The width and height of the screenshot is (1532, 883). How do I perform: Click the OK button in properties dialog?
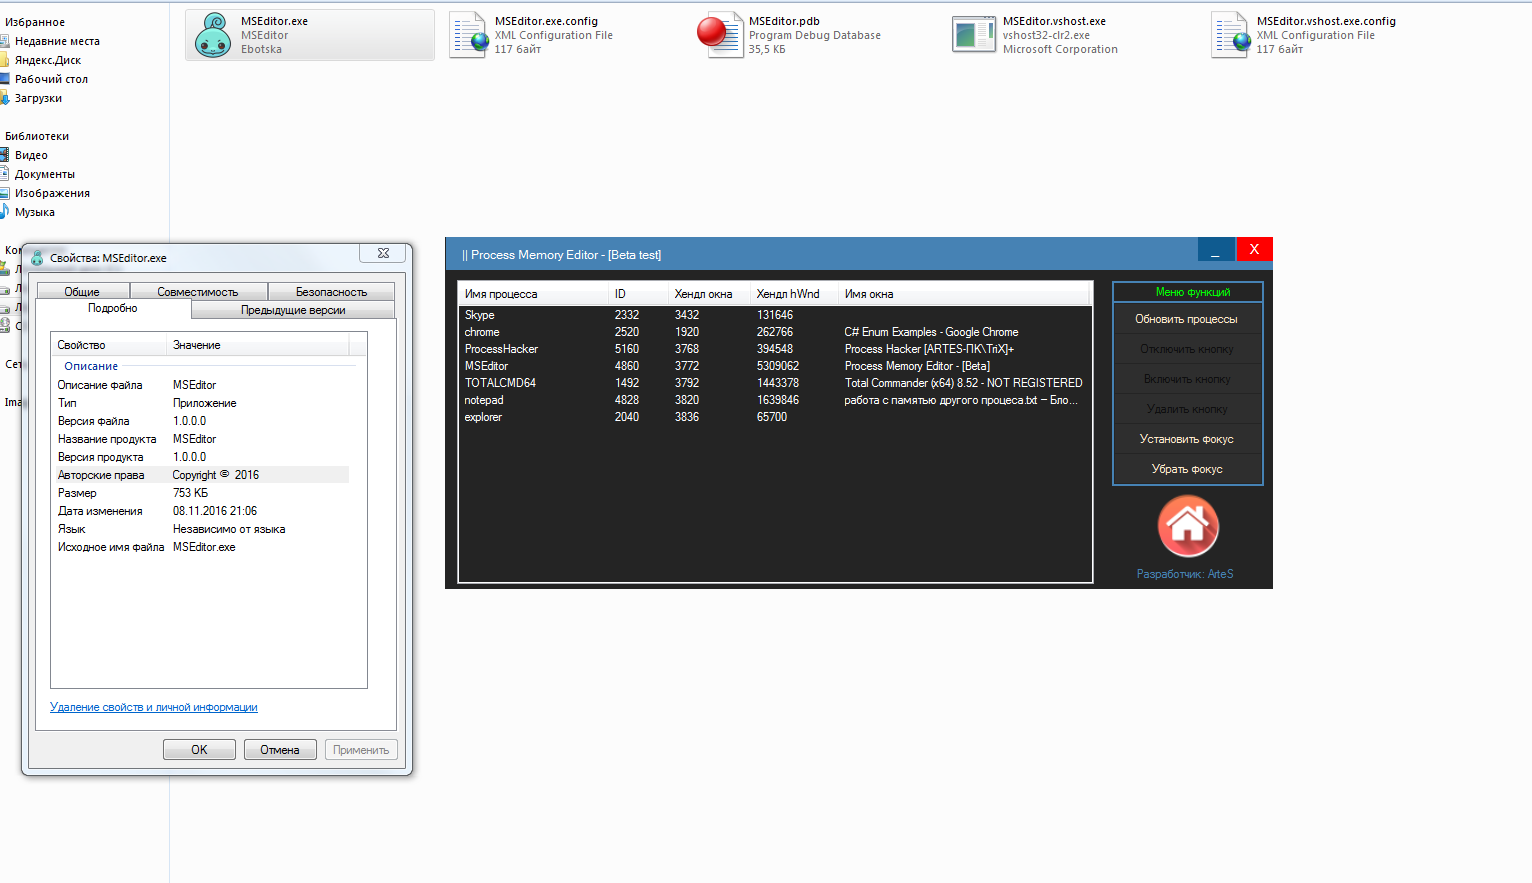[x=199, y=750]
